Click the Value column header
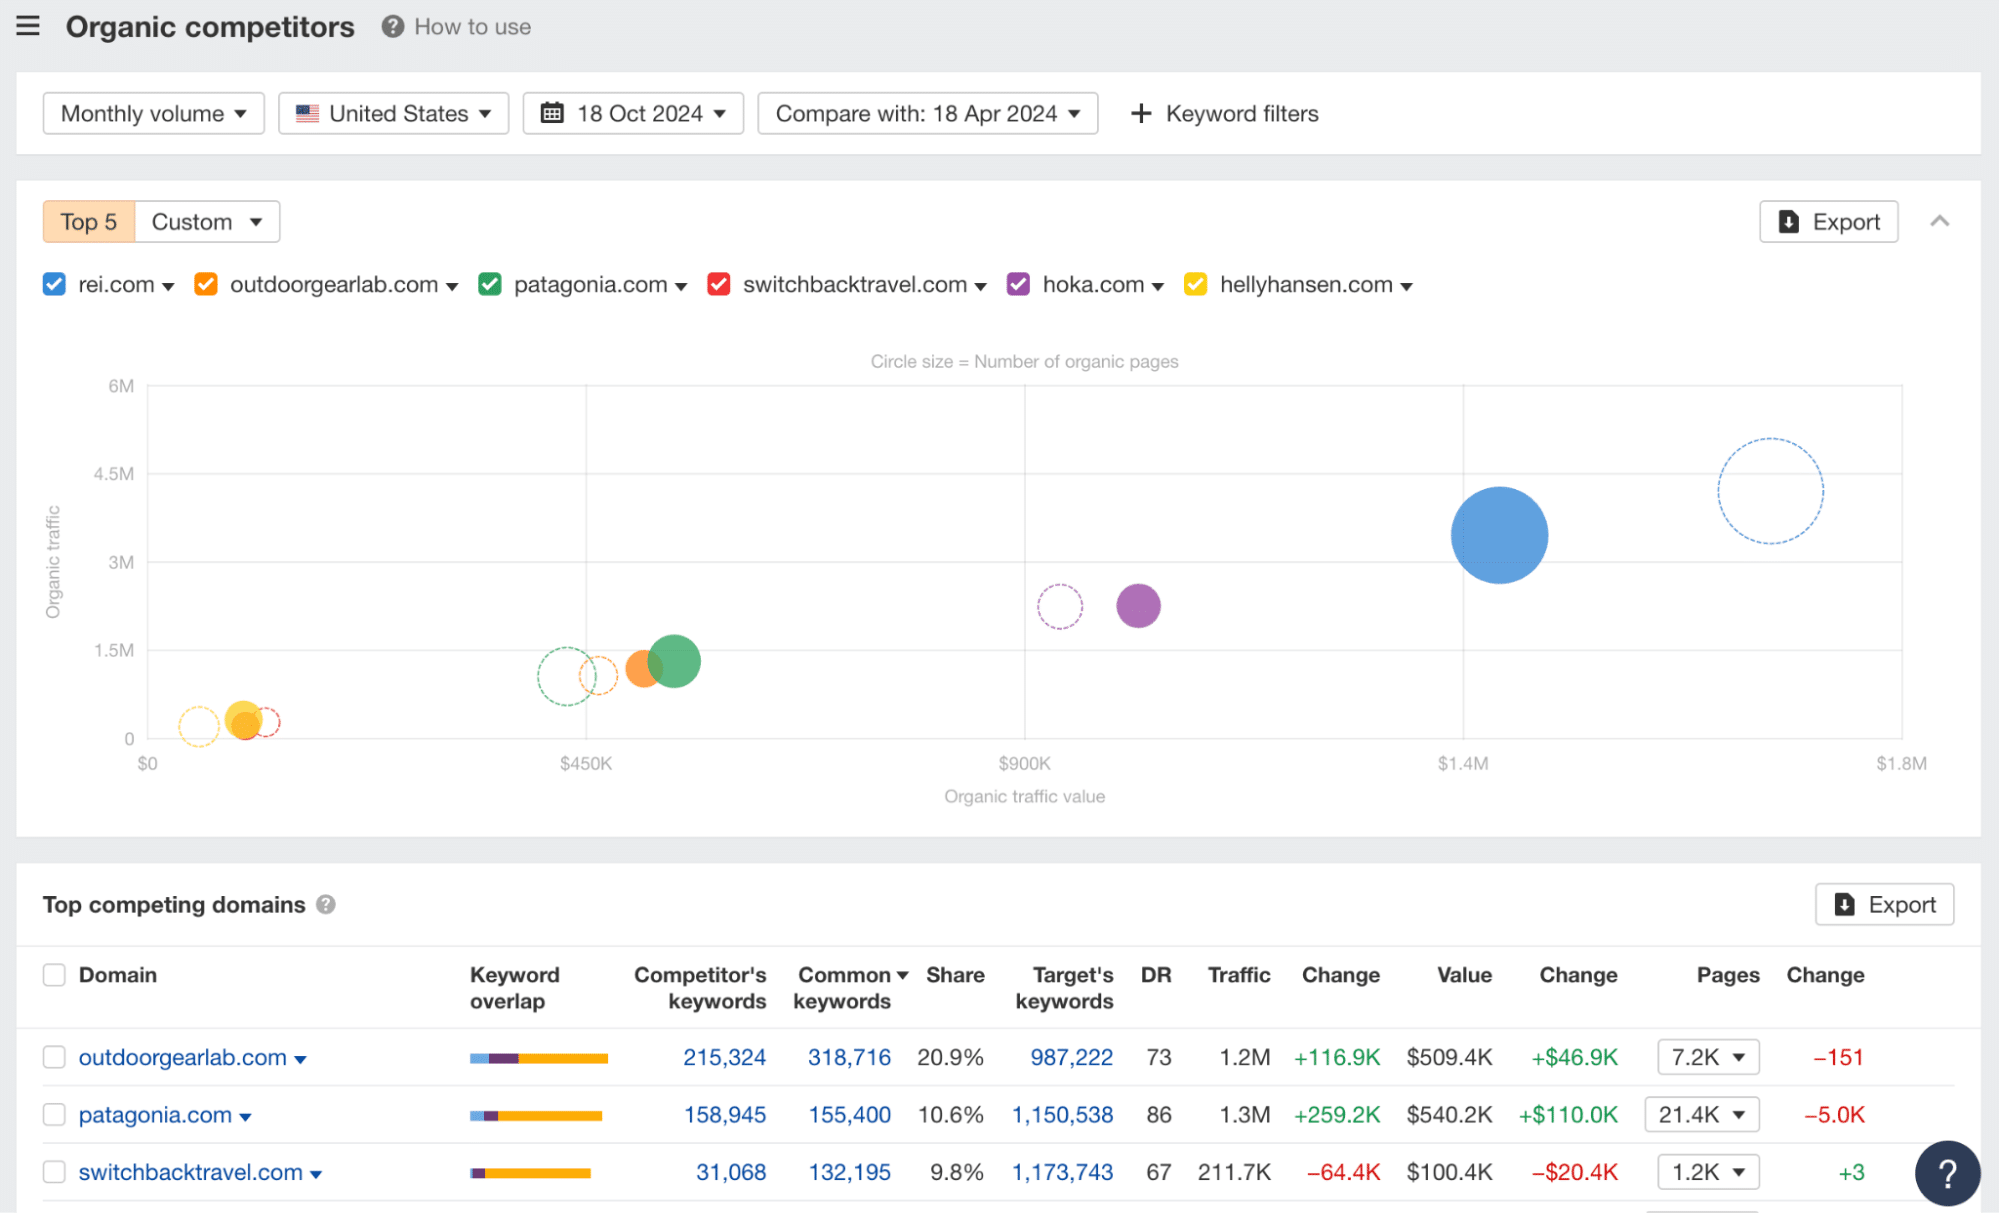Screen dimensions: 1999x1214 (x=1464, y=975)
